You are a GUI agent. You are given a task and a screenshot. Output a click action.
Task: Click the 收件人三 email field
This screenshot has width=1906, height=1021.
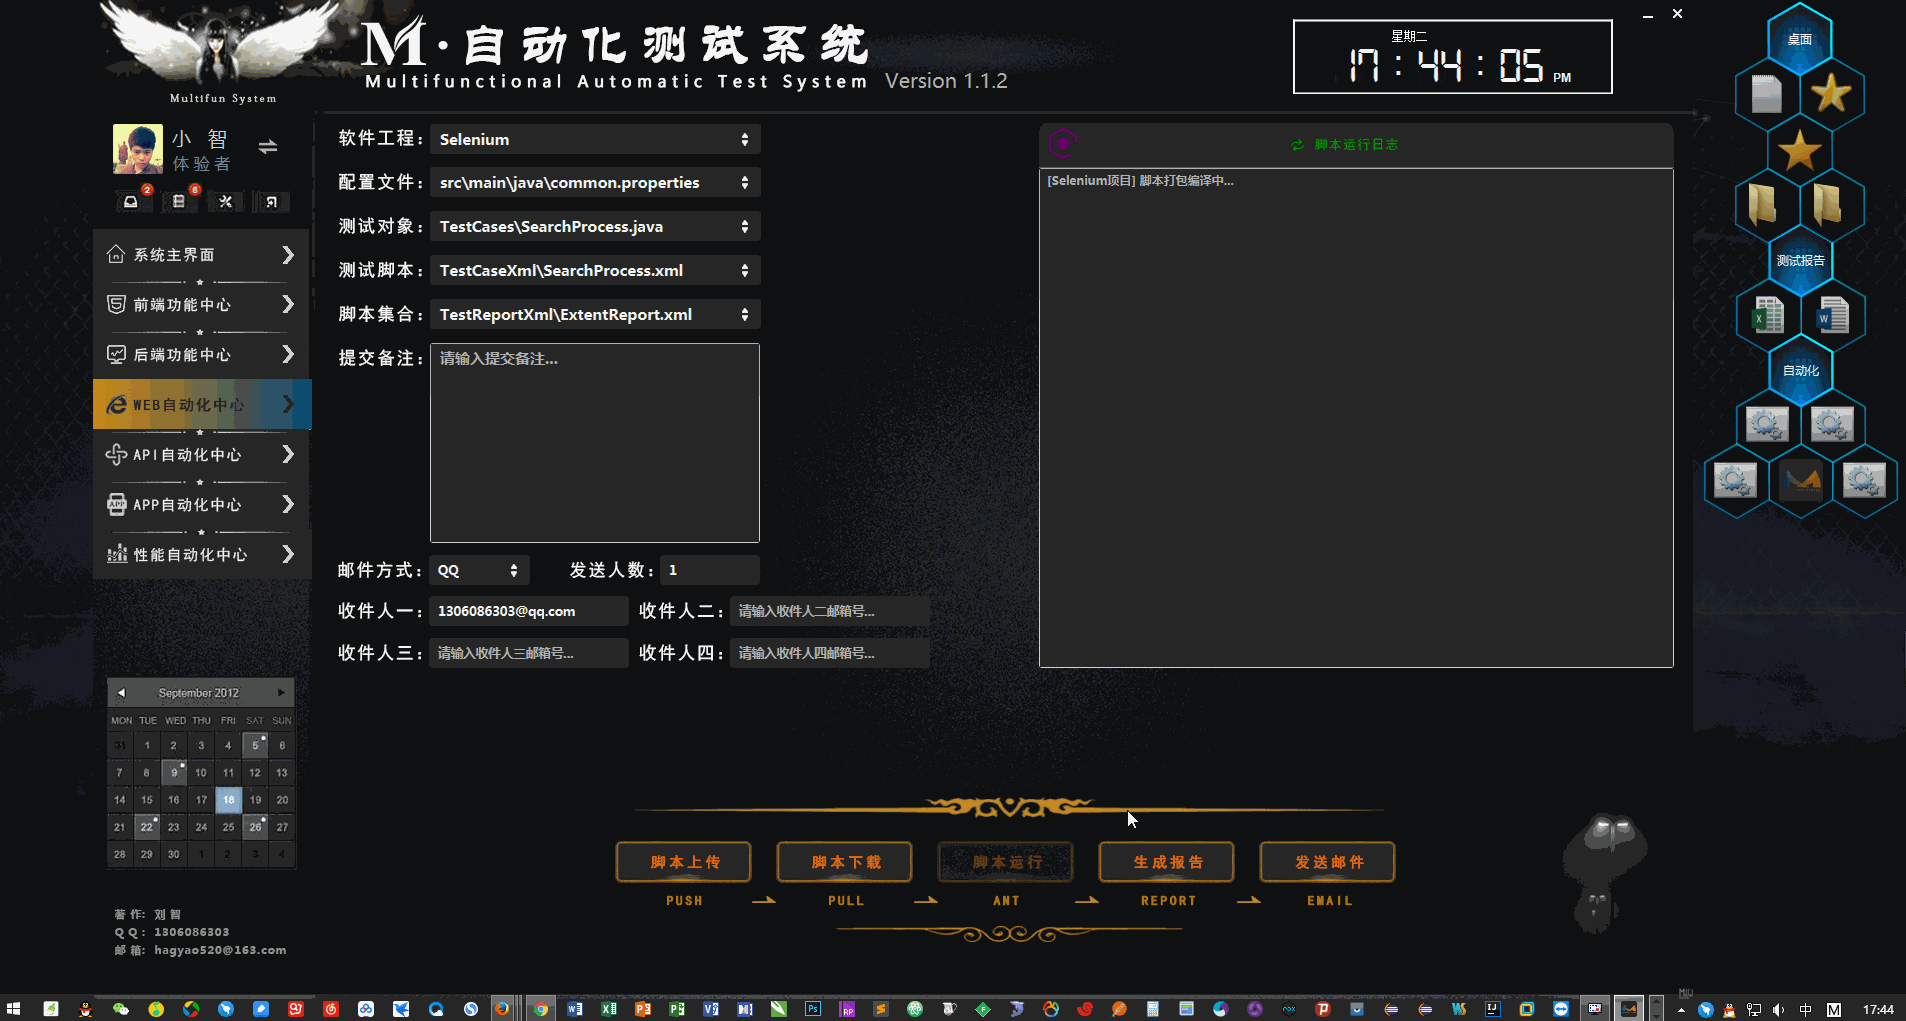[529, 653]
